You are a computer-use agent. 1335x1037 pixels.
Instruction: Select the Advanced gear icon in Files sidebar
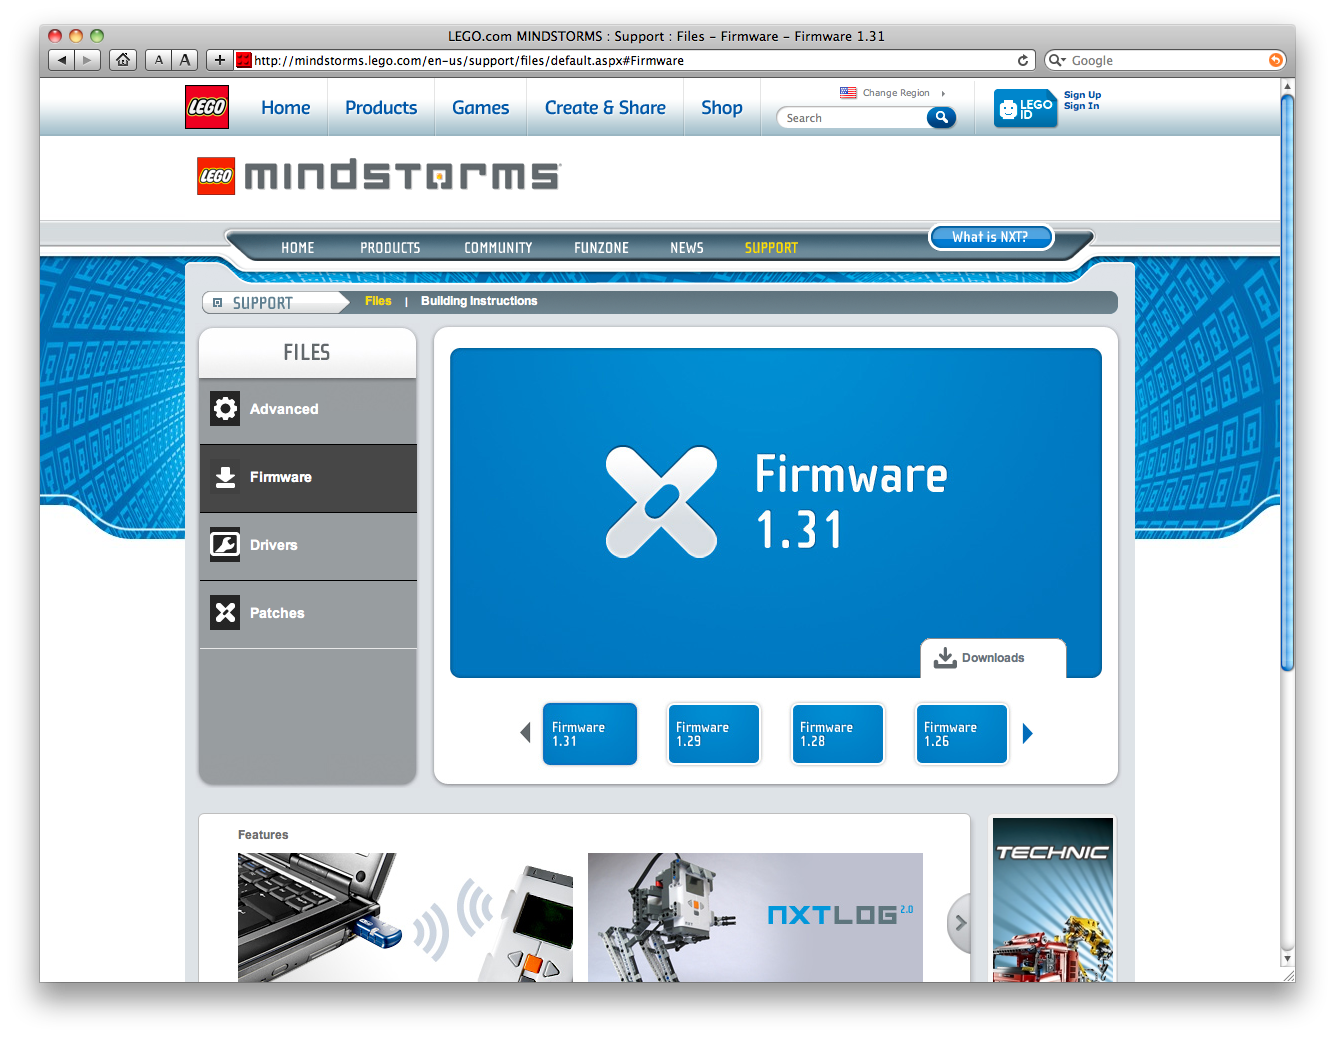(225, 409)
